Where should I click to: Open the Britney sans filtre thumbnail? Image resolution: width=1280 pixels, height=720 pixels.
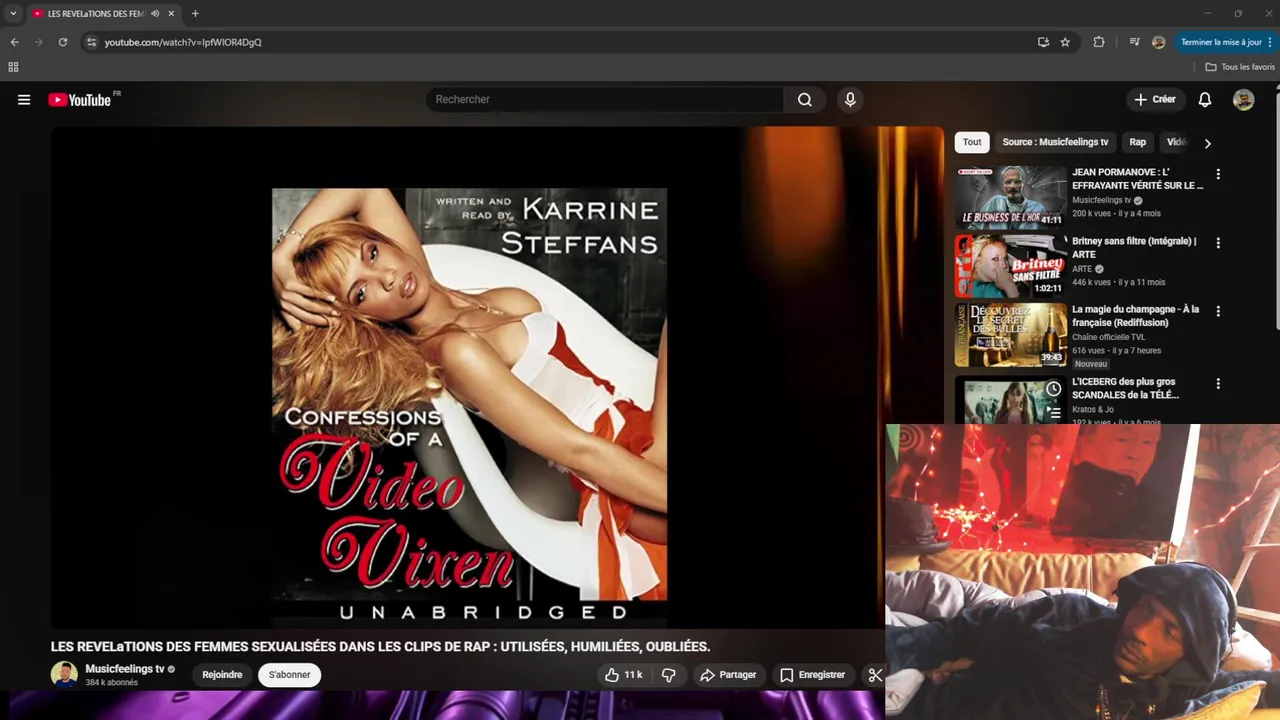point(1011,266)
